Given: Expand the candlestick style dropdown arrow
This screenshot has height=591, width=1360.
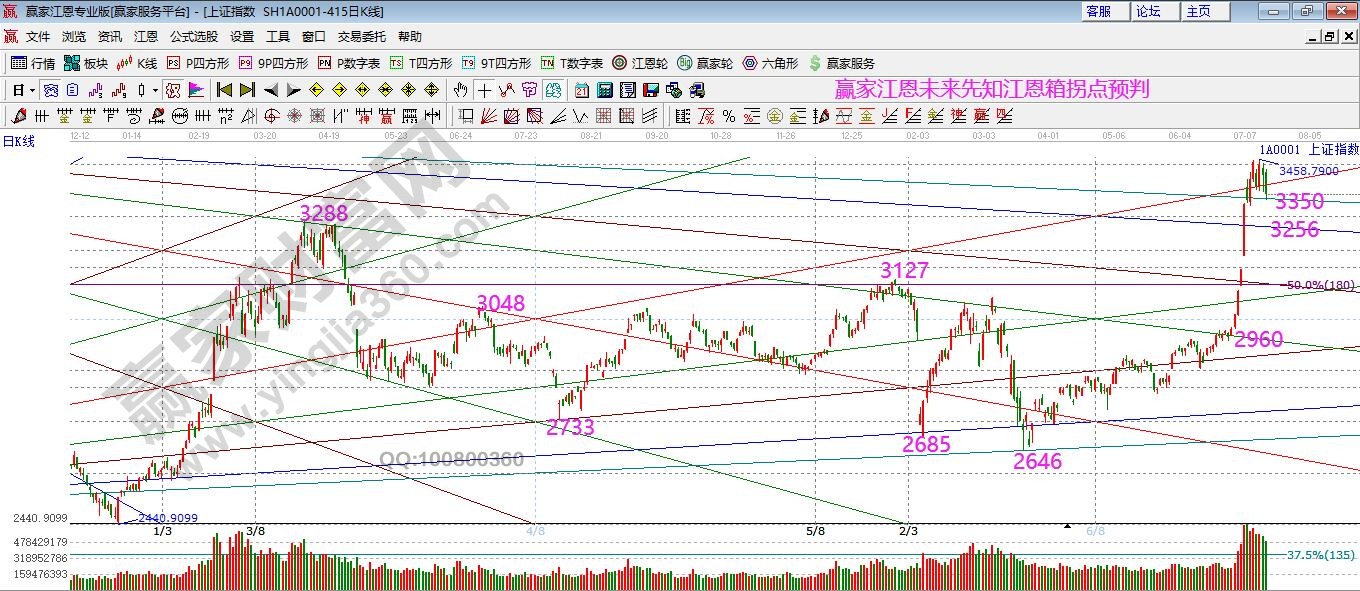Looking at the screenshot, I should (155, 90).
